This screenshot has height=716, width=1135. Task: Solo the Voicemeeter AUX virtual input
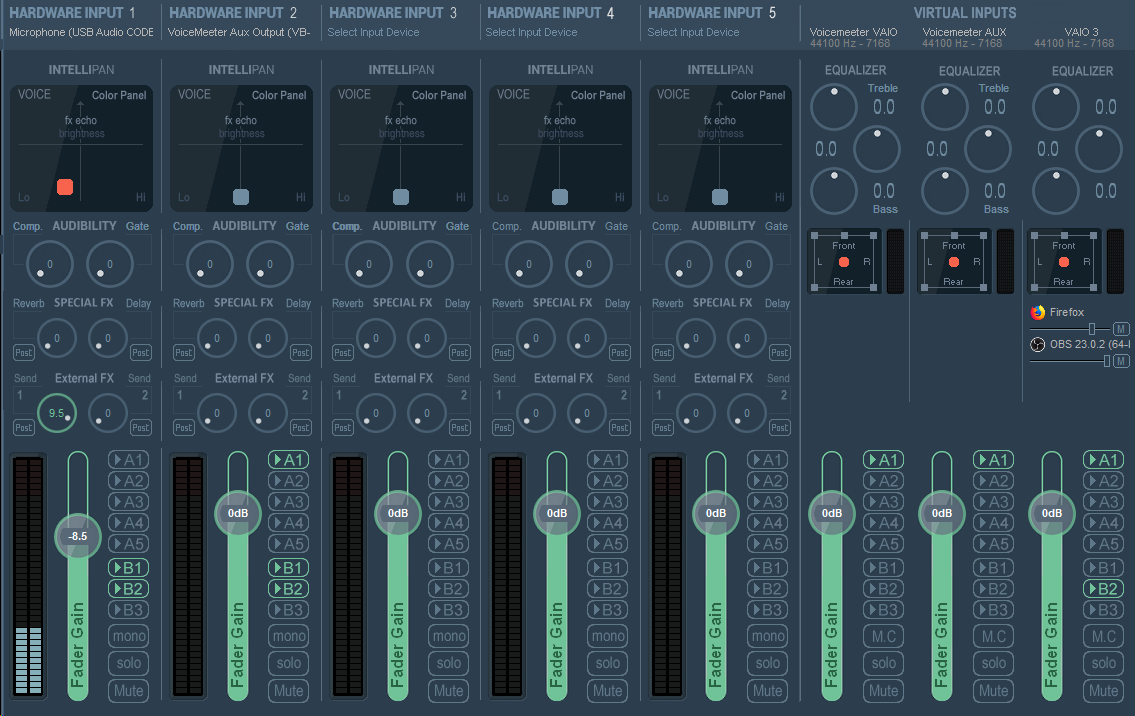coord(994,663)
